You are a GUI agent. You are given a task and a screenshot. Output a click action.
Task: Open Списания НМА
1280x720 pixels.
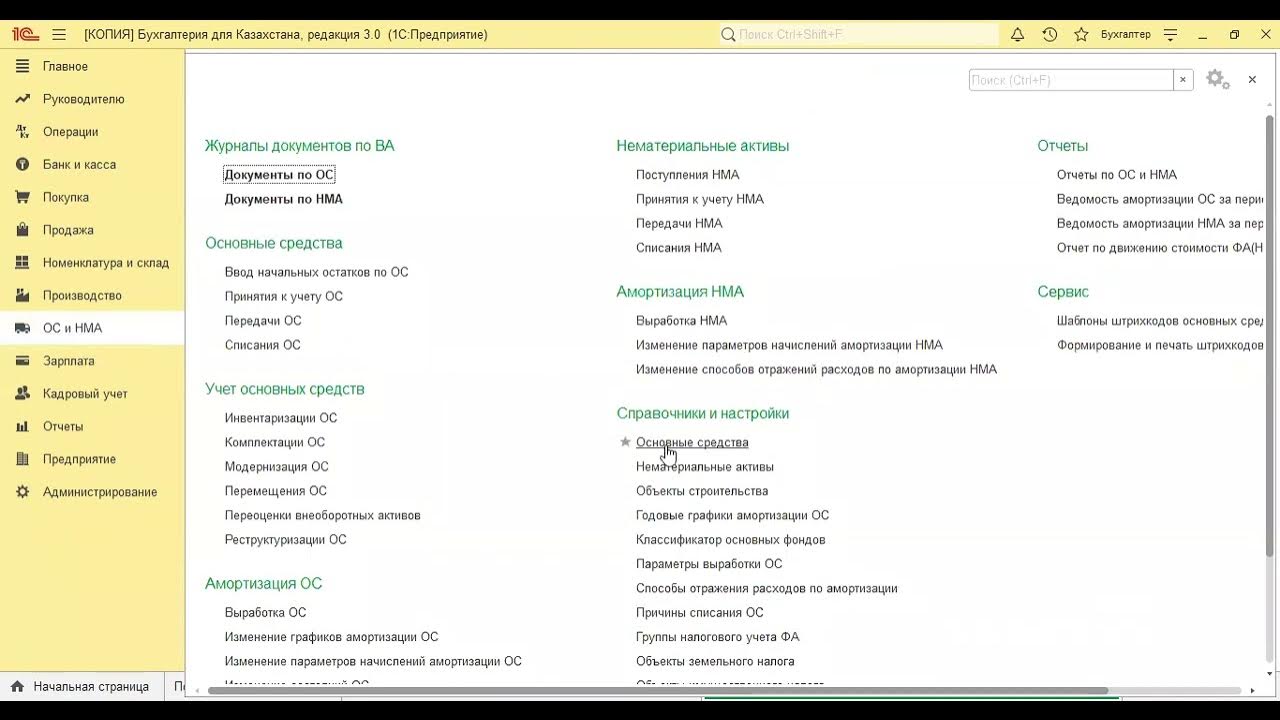(x=678, y=248)
